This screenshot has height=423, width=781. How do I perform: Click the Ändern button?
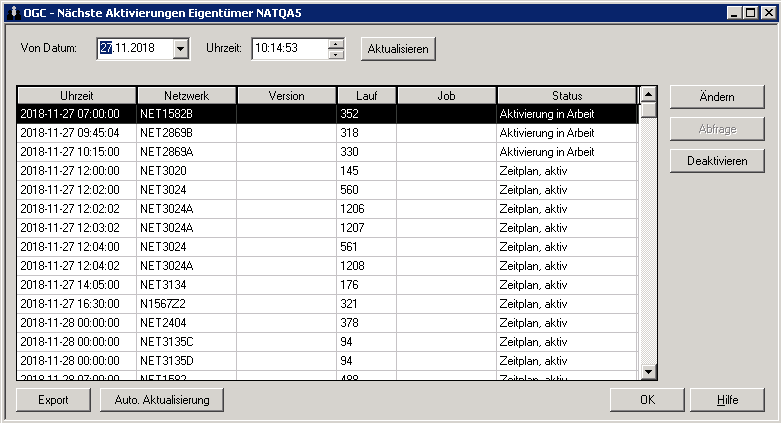pyautogui.click(x=716, y=97)
